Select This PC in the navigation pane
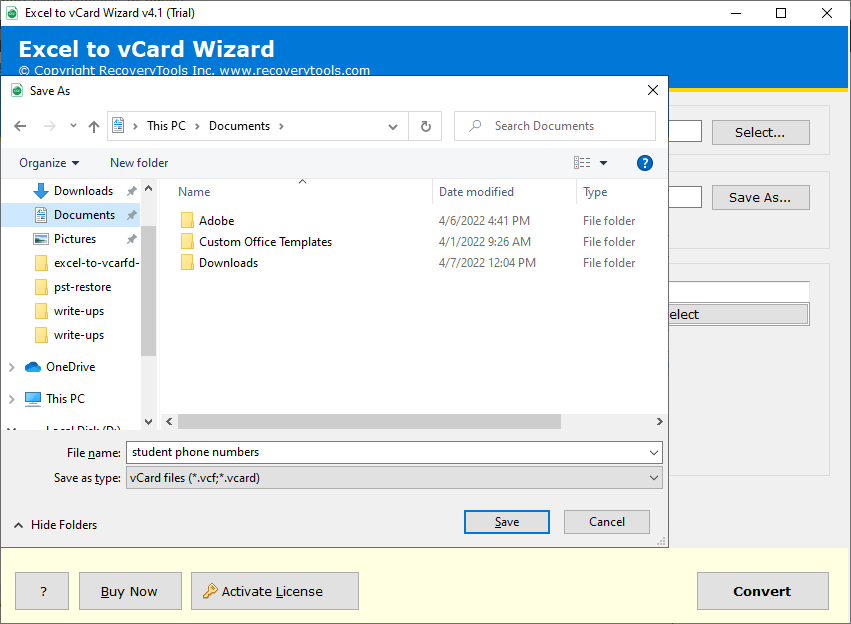Screen dimensions: 851x624 [x=65, y=399]
